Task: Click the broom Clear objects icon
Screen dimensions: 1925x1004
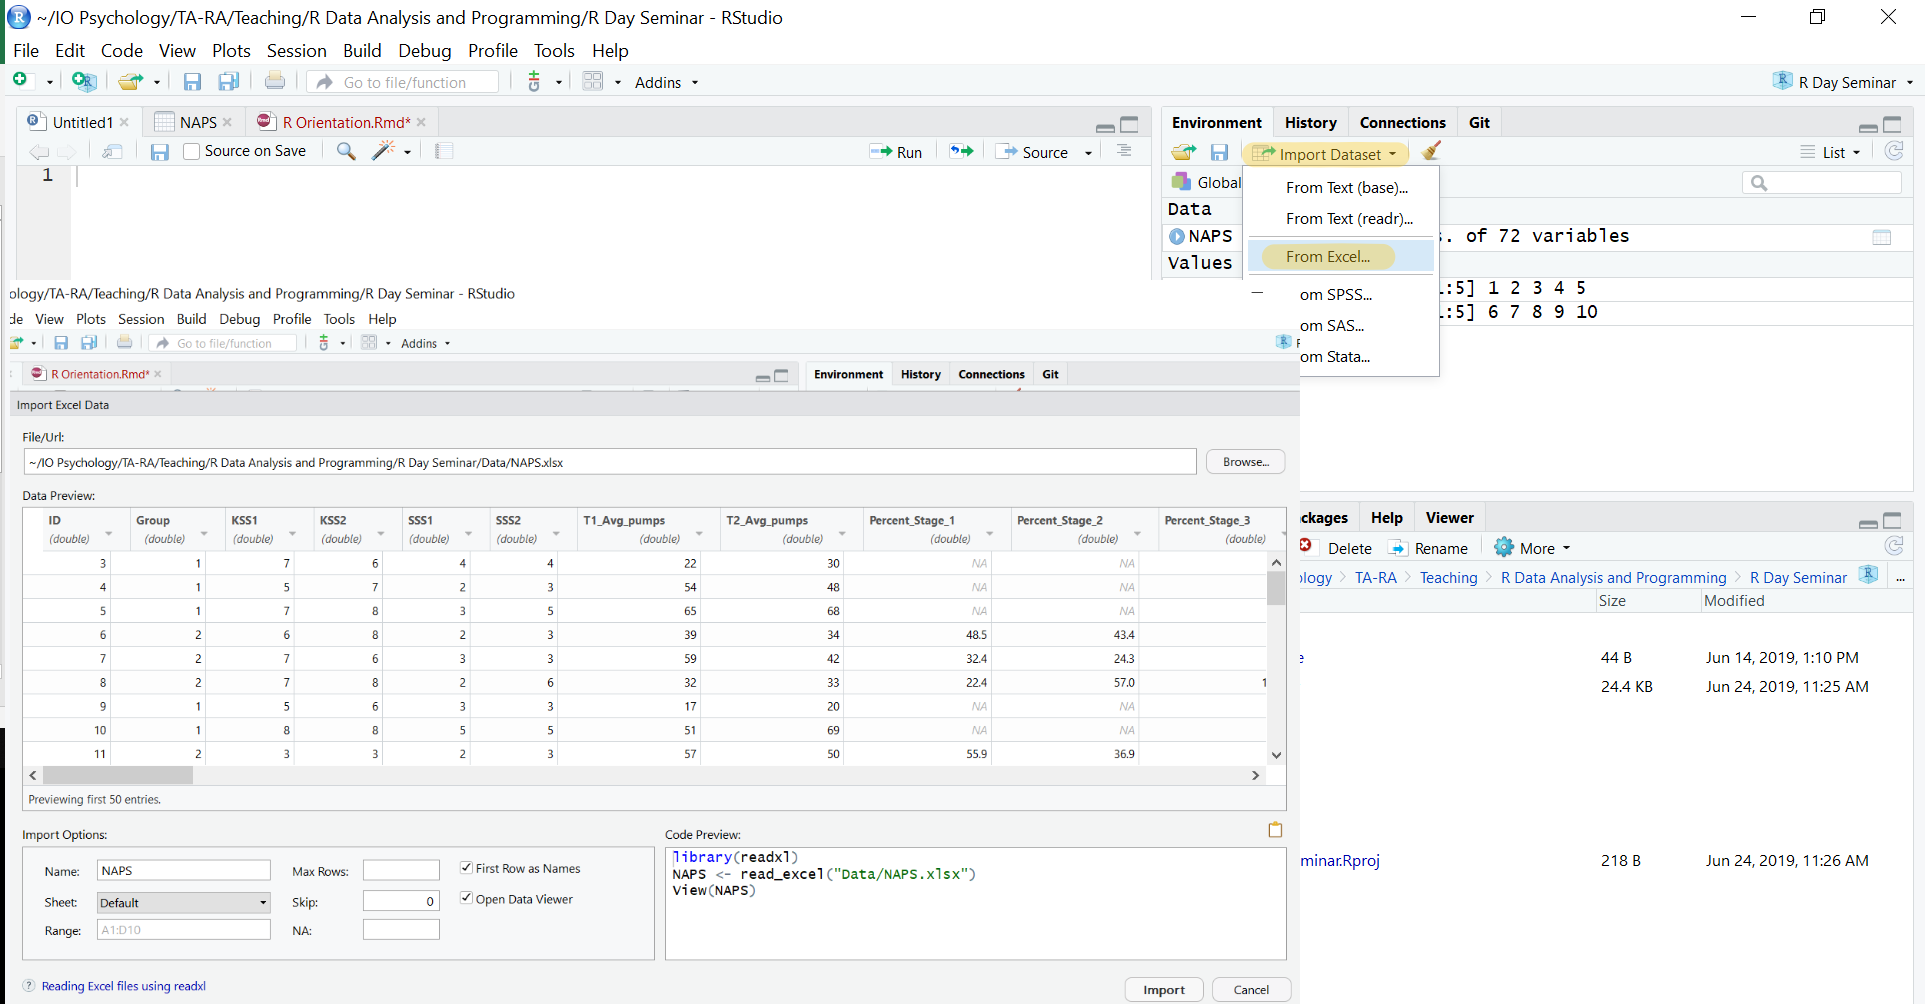Action: (x=1431, y=151)
